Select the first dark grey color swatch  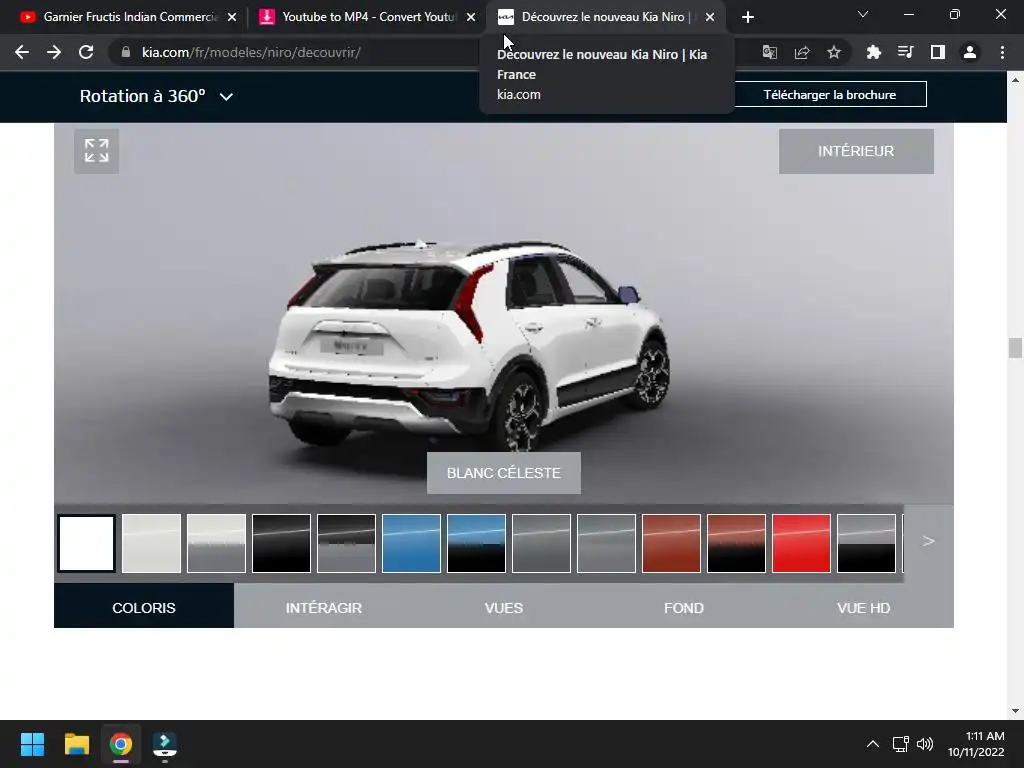(541, 543)
